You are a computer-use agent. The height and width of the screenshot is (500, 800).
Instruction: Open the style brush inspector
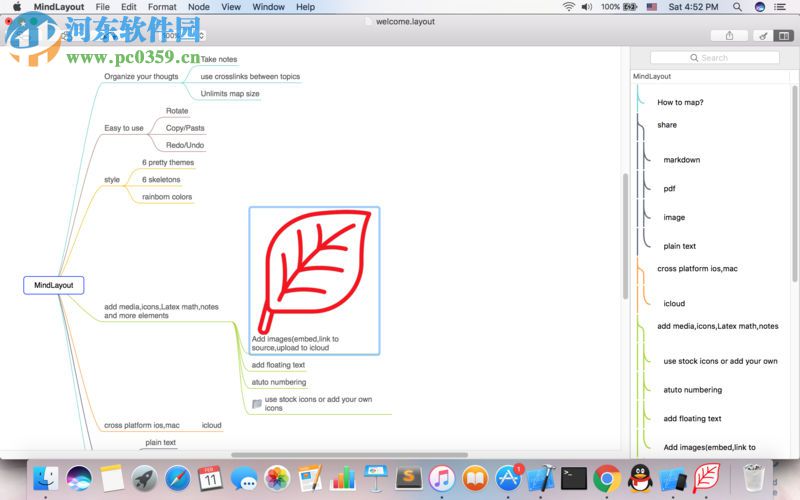tap(763, 35)
